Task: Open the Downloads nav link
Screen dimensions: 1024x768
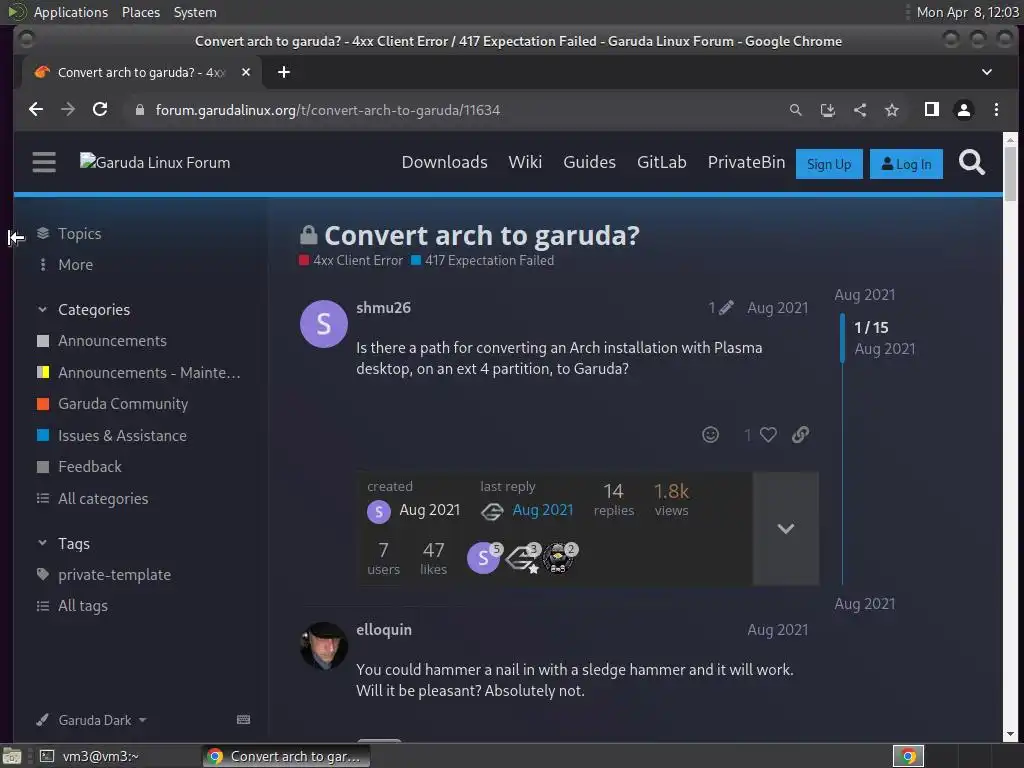Action: pos(444,162)
